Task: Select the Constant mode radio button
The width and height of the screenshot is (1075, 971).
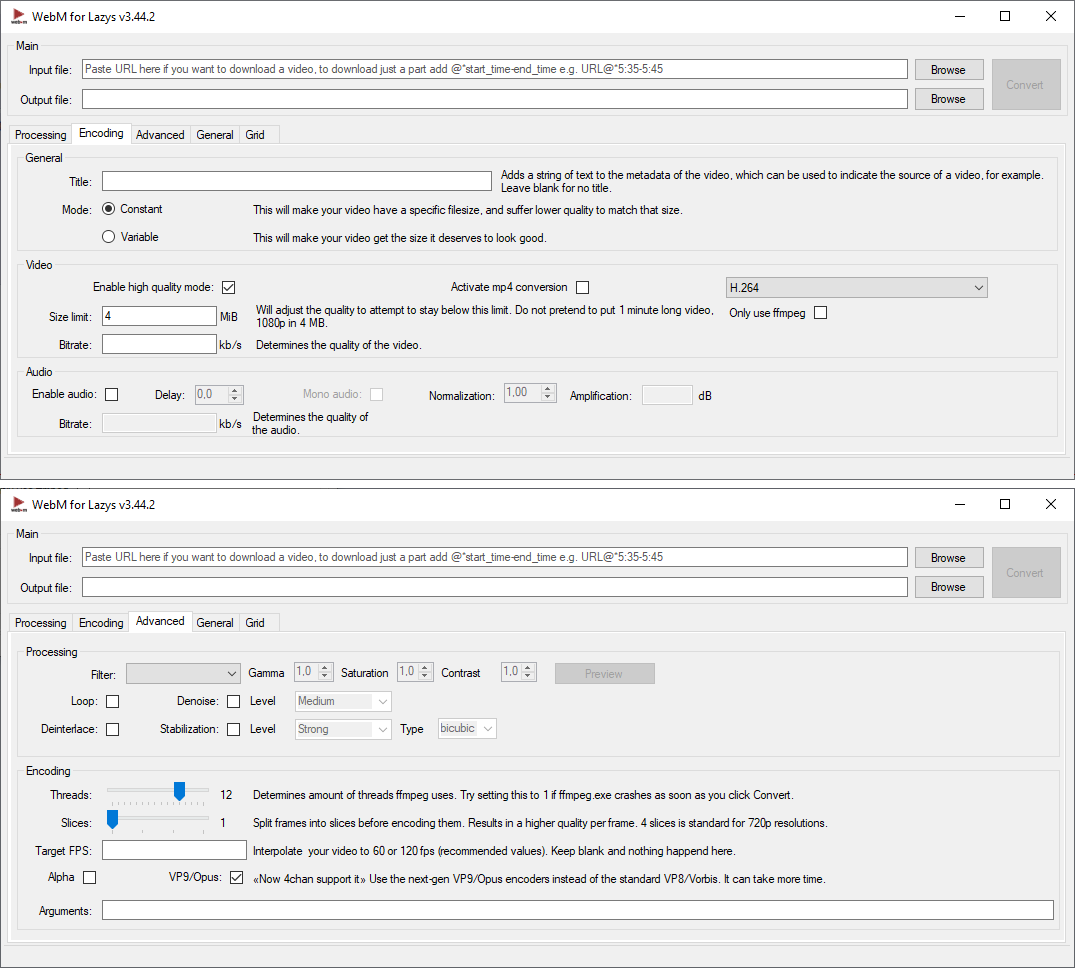Action: 108,209
